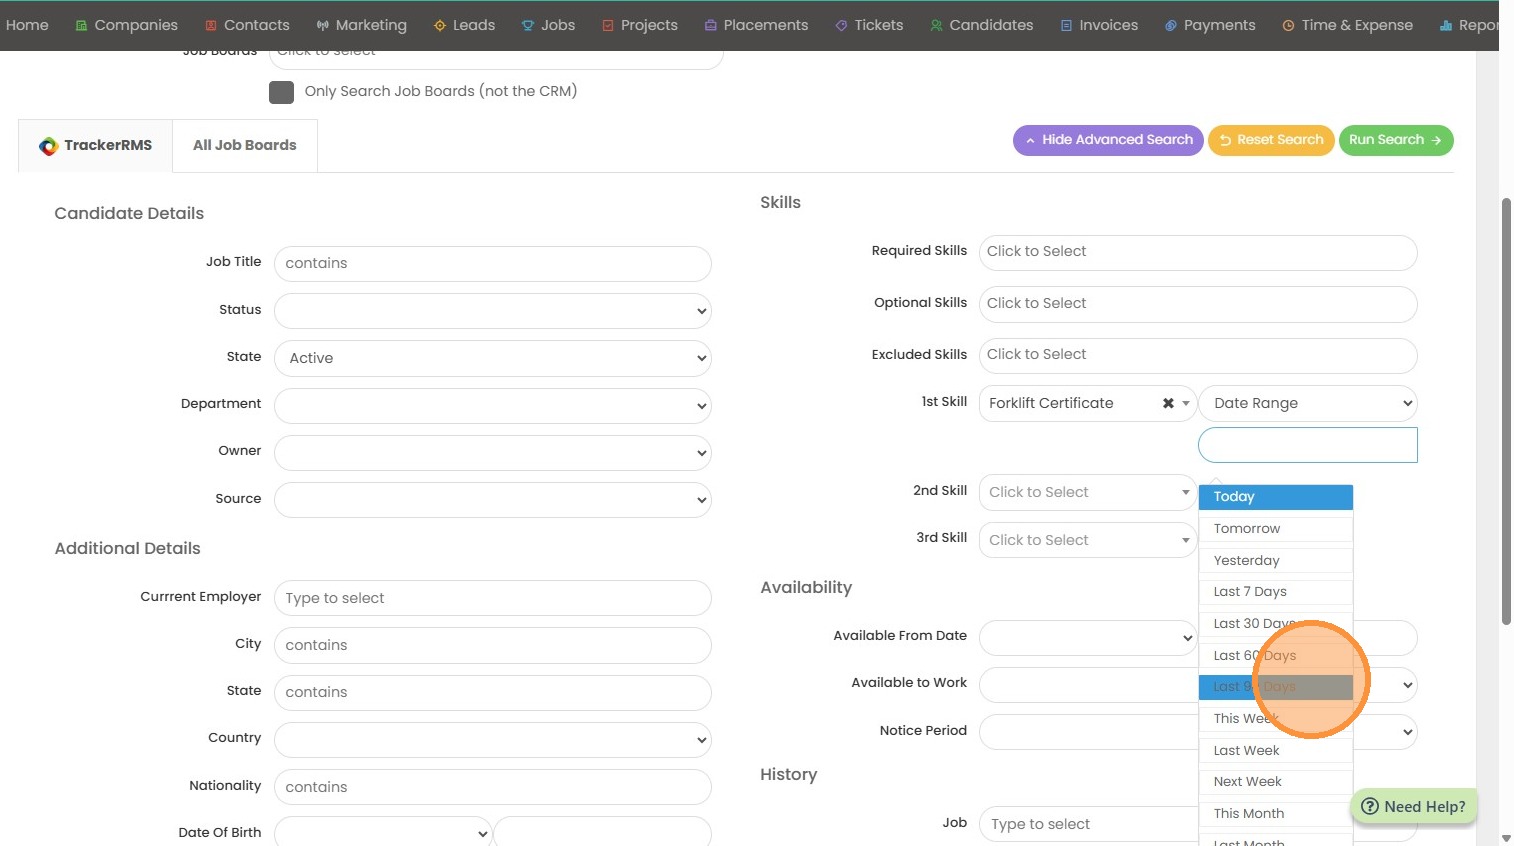Open the Invoices menu item
This screenshot has height=846, width=1514.
(1099, 25)
